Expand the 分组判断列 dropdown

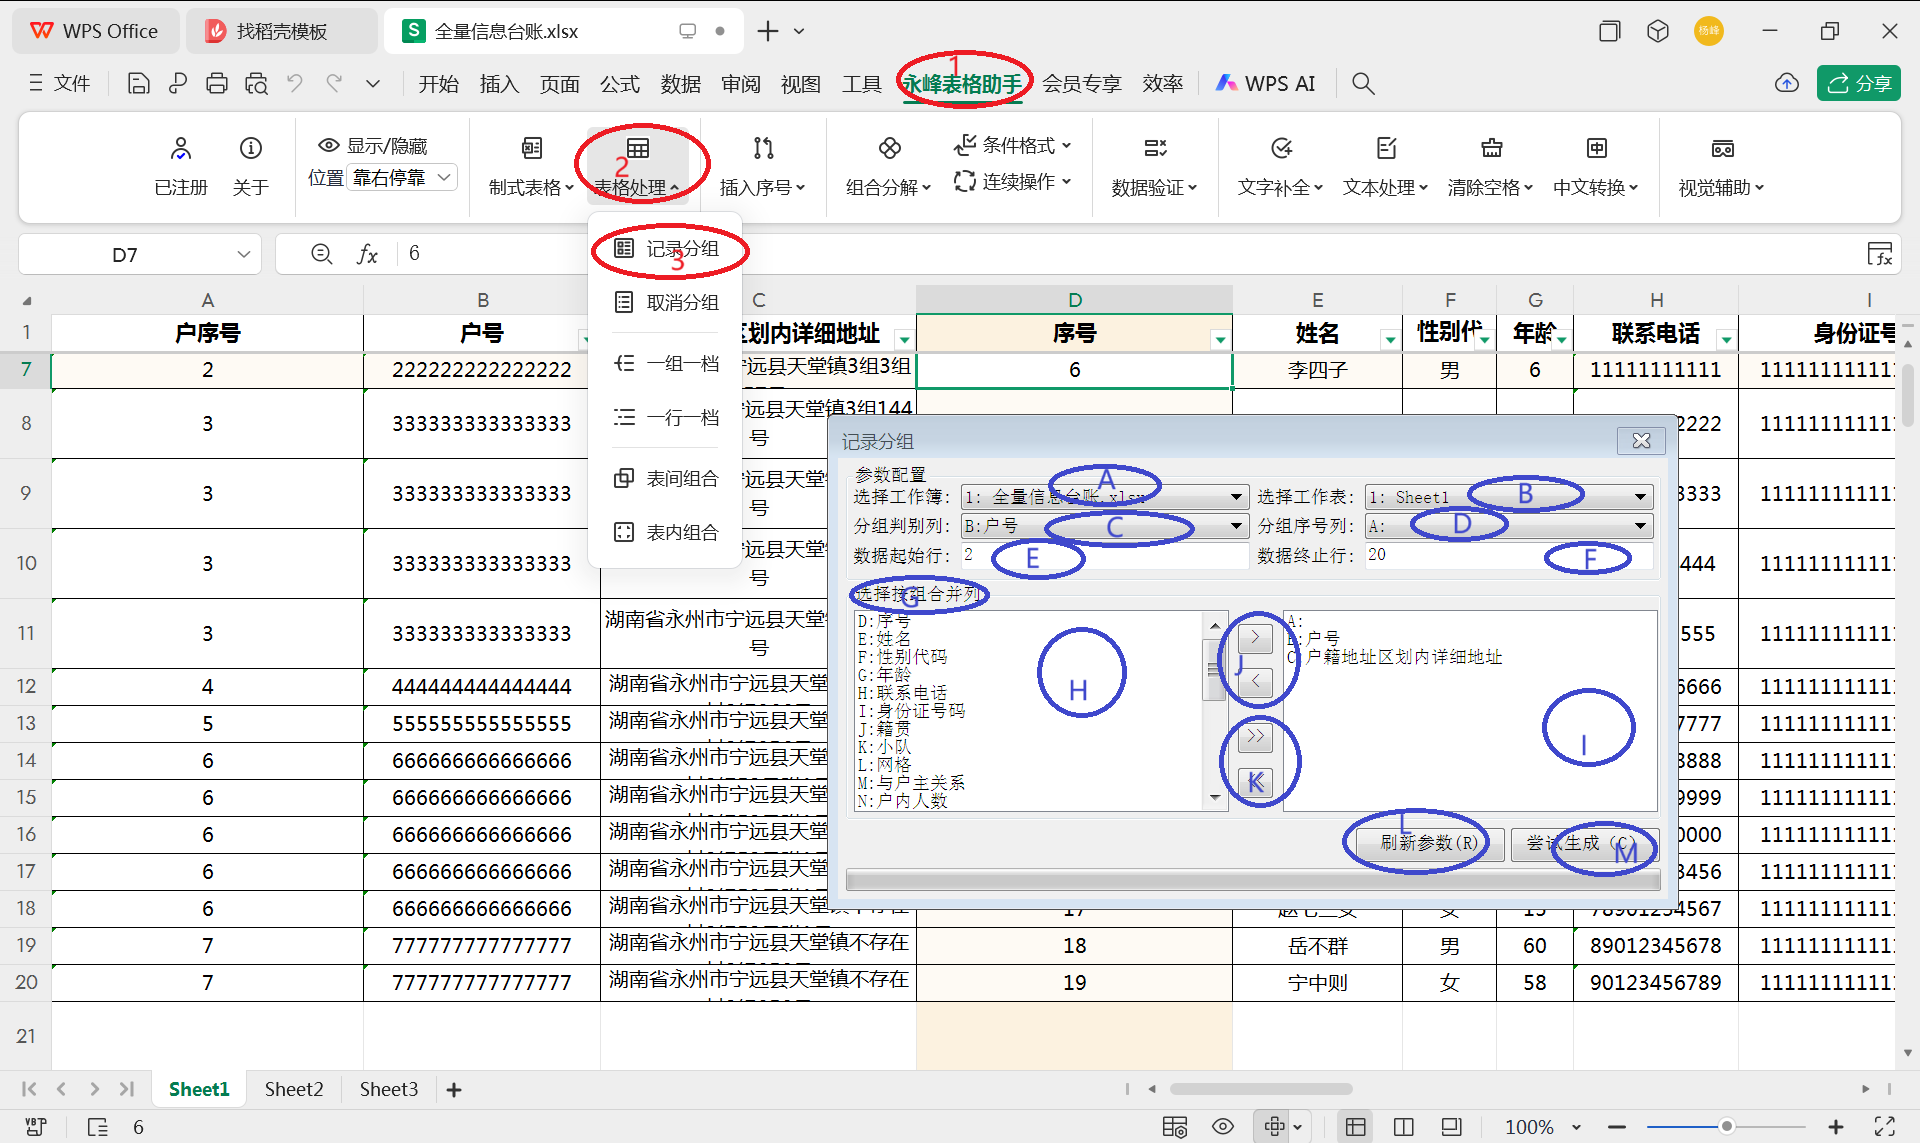1236,526
